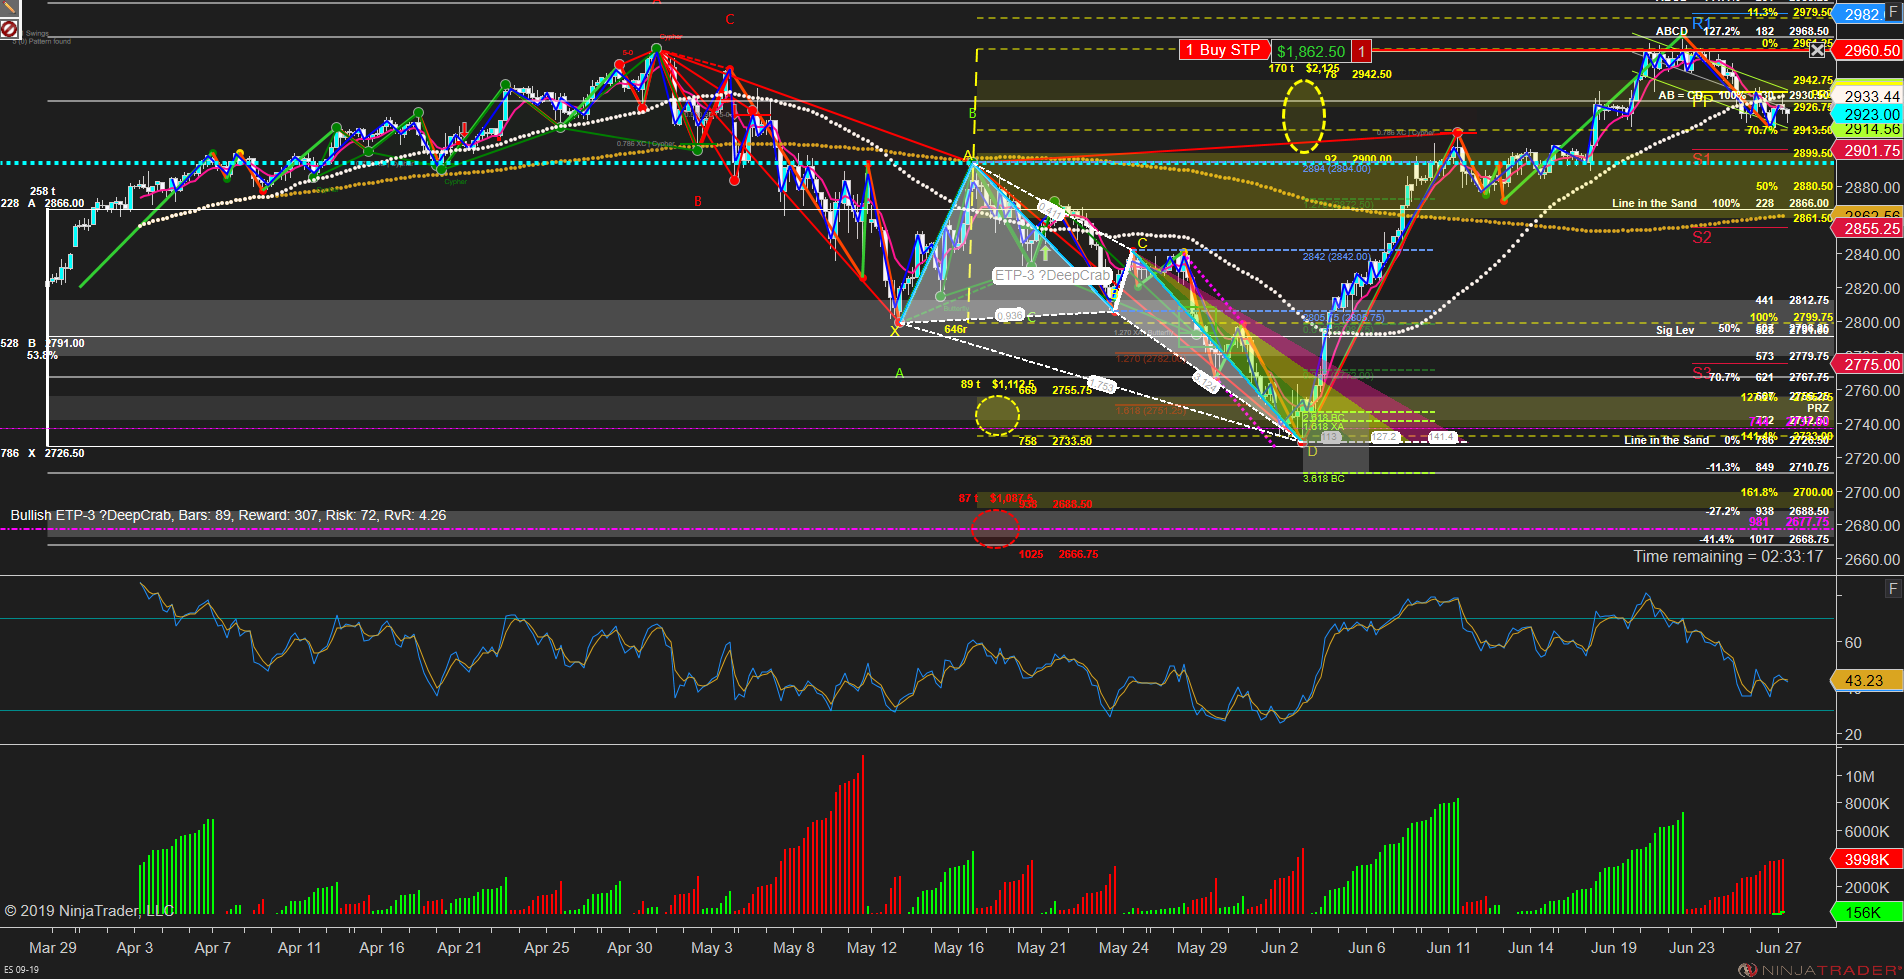Click the Jun 2 date label

tap(1280, 947)
